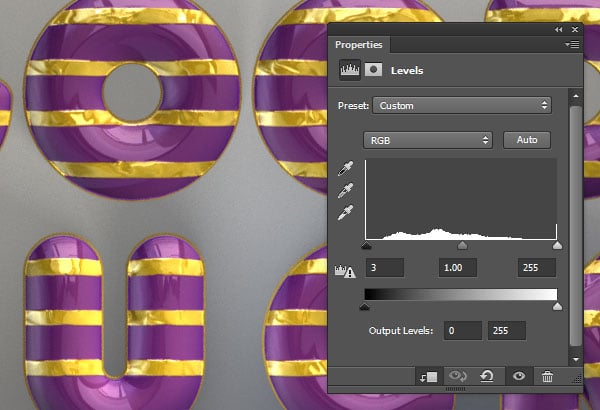
Task: Close the Properties panel
Action: 575,29
